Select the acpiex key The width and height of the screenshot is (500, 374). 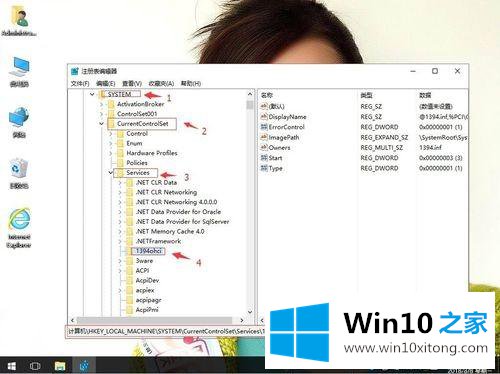[x=145, y=290]
